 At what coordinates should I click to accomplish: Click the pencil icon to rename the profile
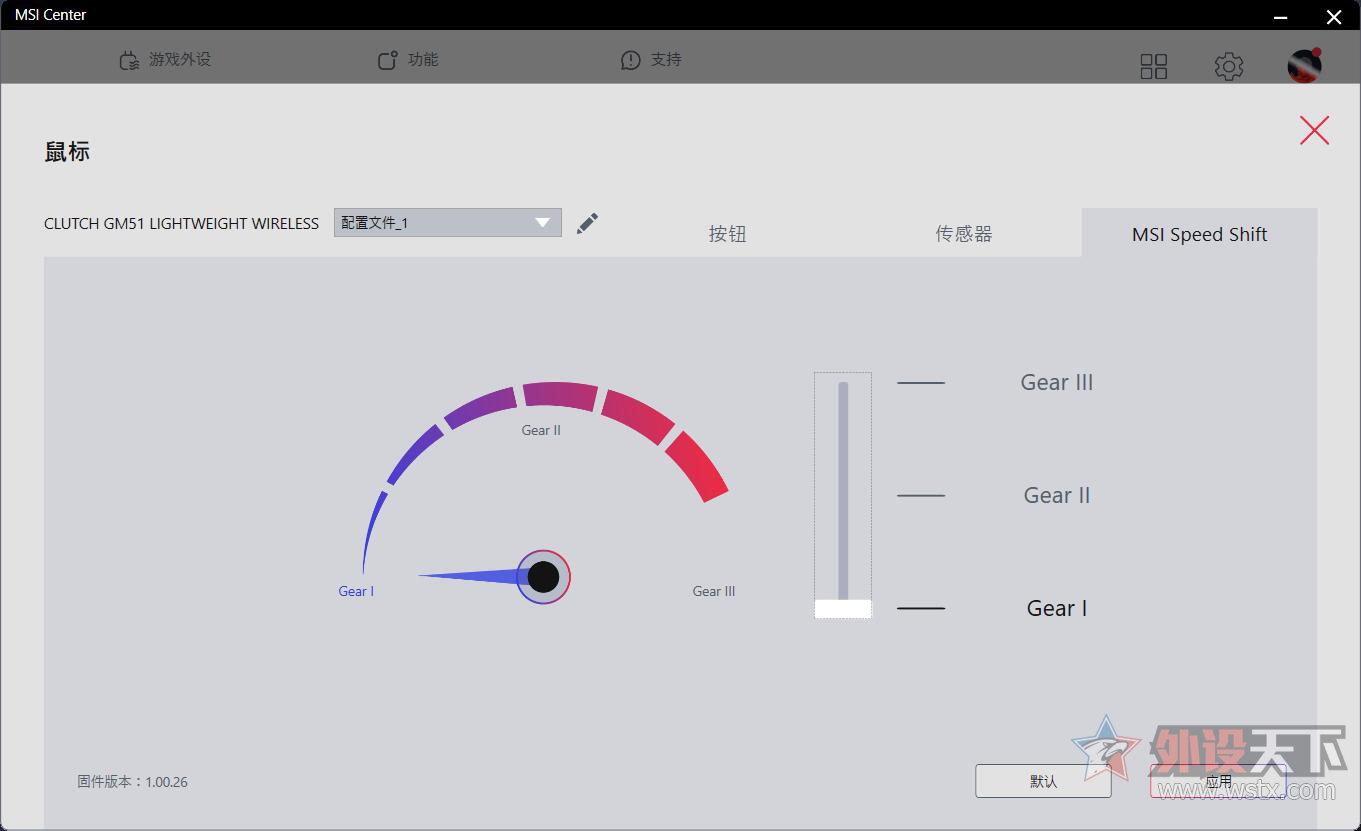tap(588, 222)
